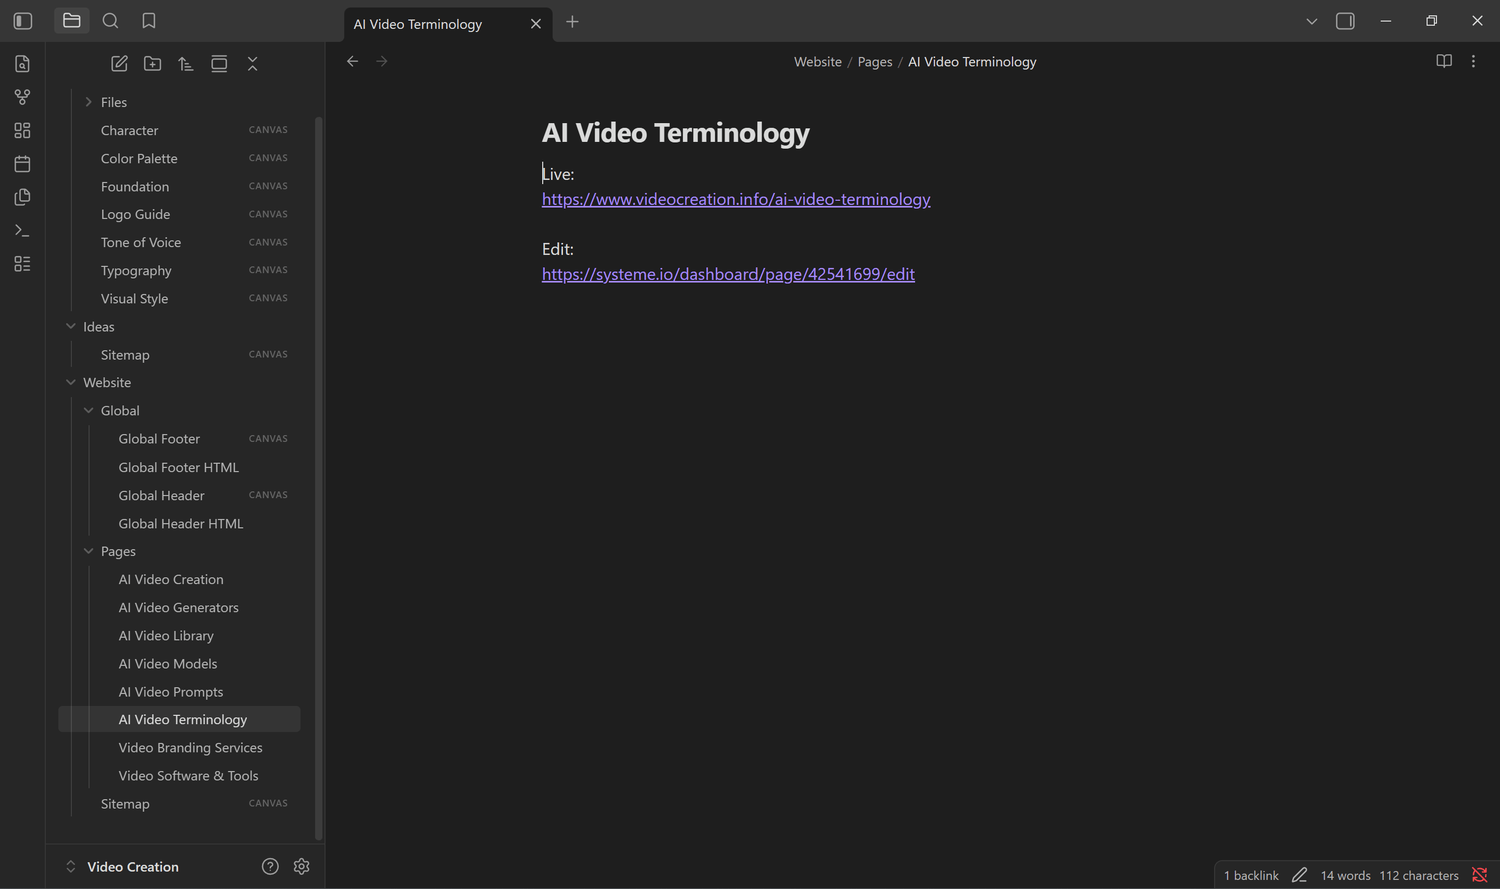
Task: Collapse all folders in the file explorer
Action: coord(252,64)
